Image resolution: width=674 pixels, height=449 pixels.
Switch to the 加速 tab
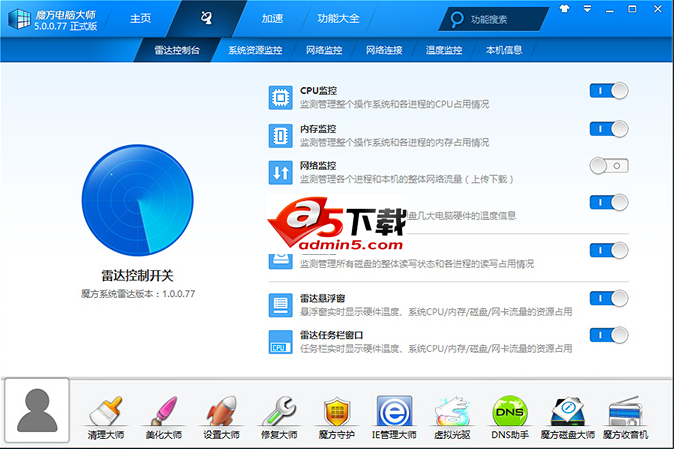pyautogui.click(x=273, y=18)
